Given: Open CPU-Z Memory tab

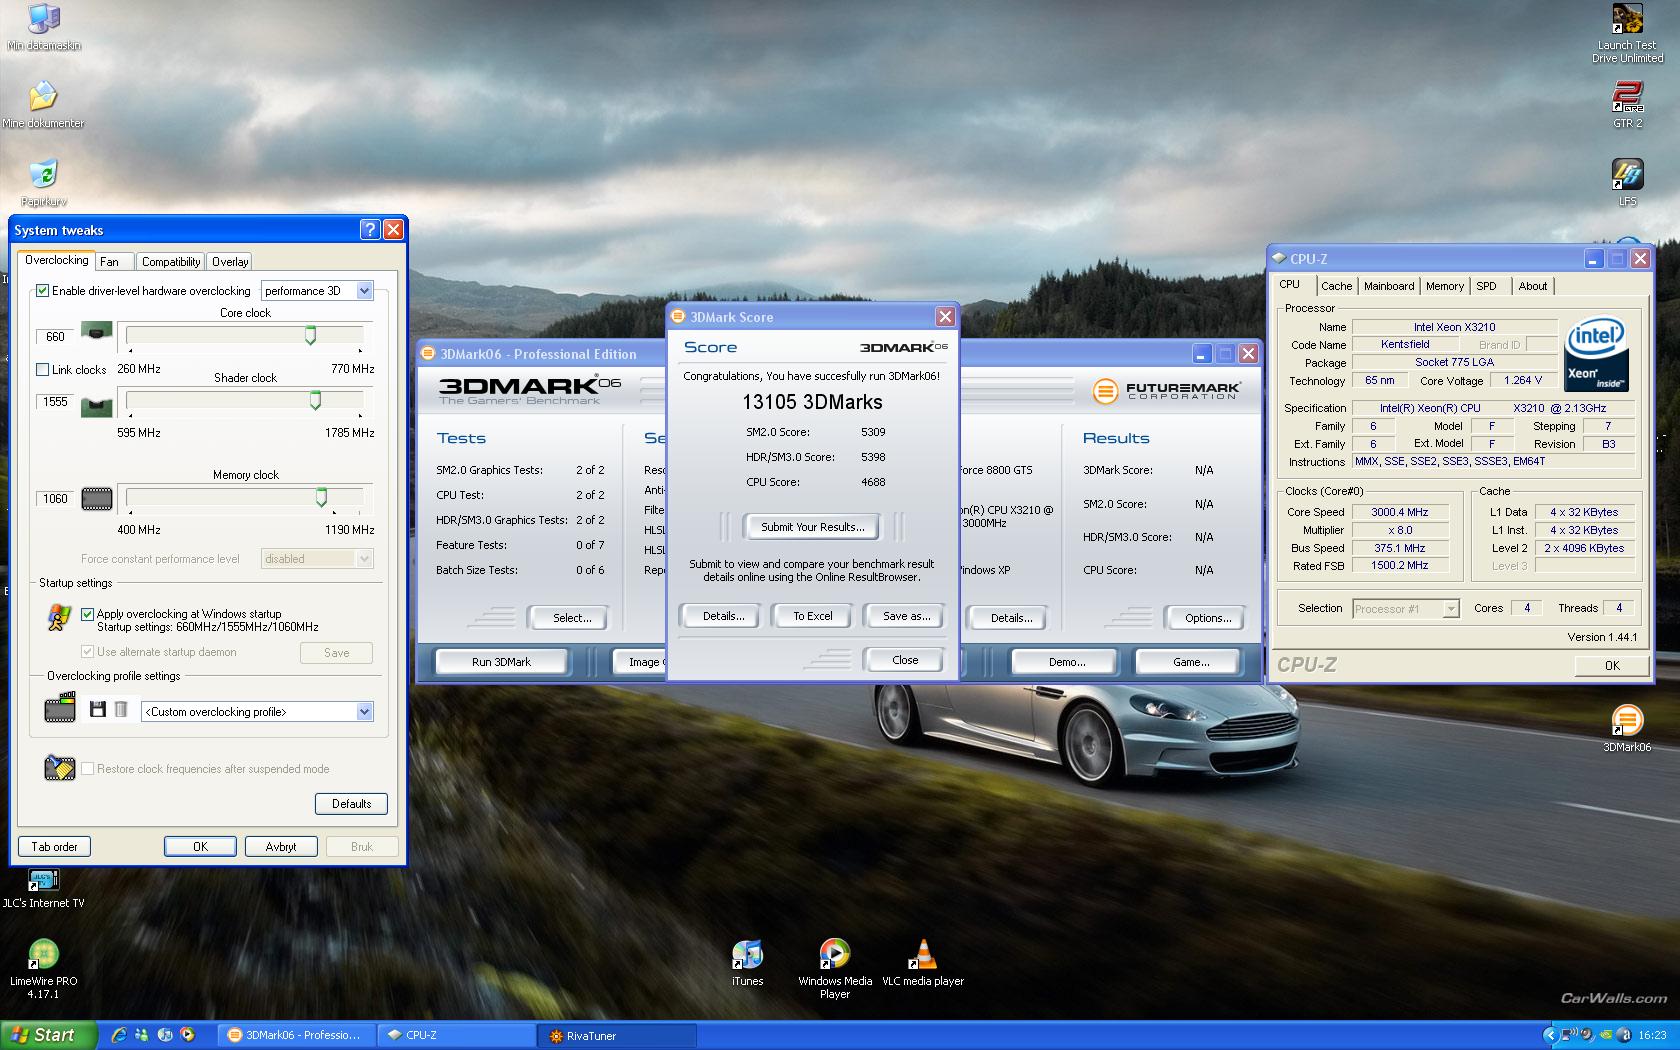Looking at the screenshot, I should [x=1444, y=286].
